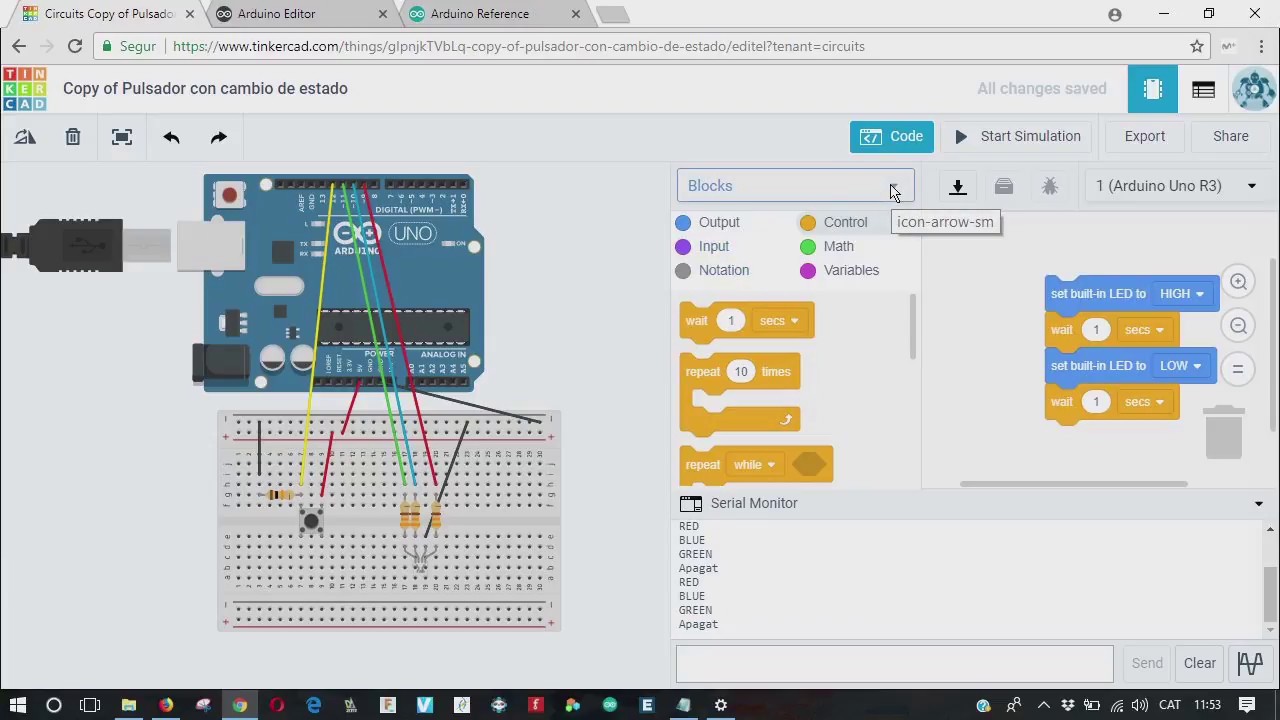Download the code with arrow icon
Image resolution: width=1280 pixels, height=720 pixels.
957,186
